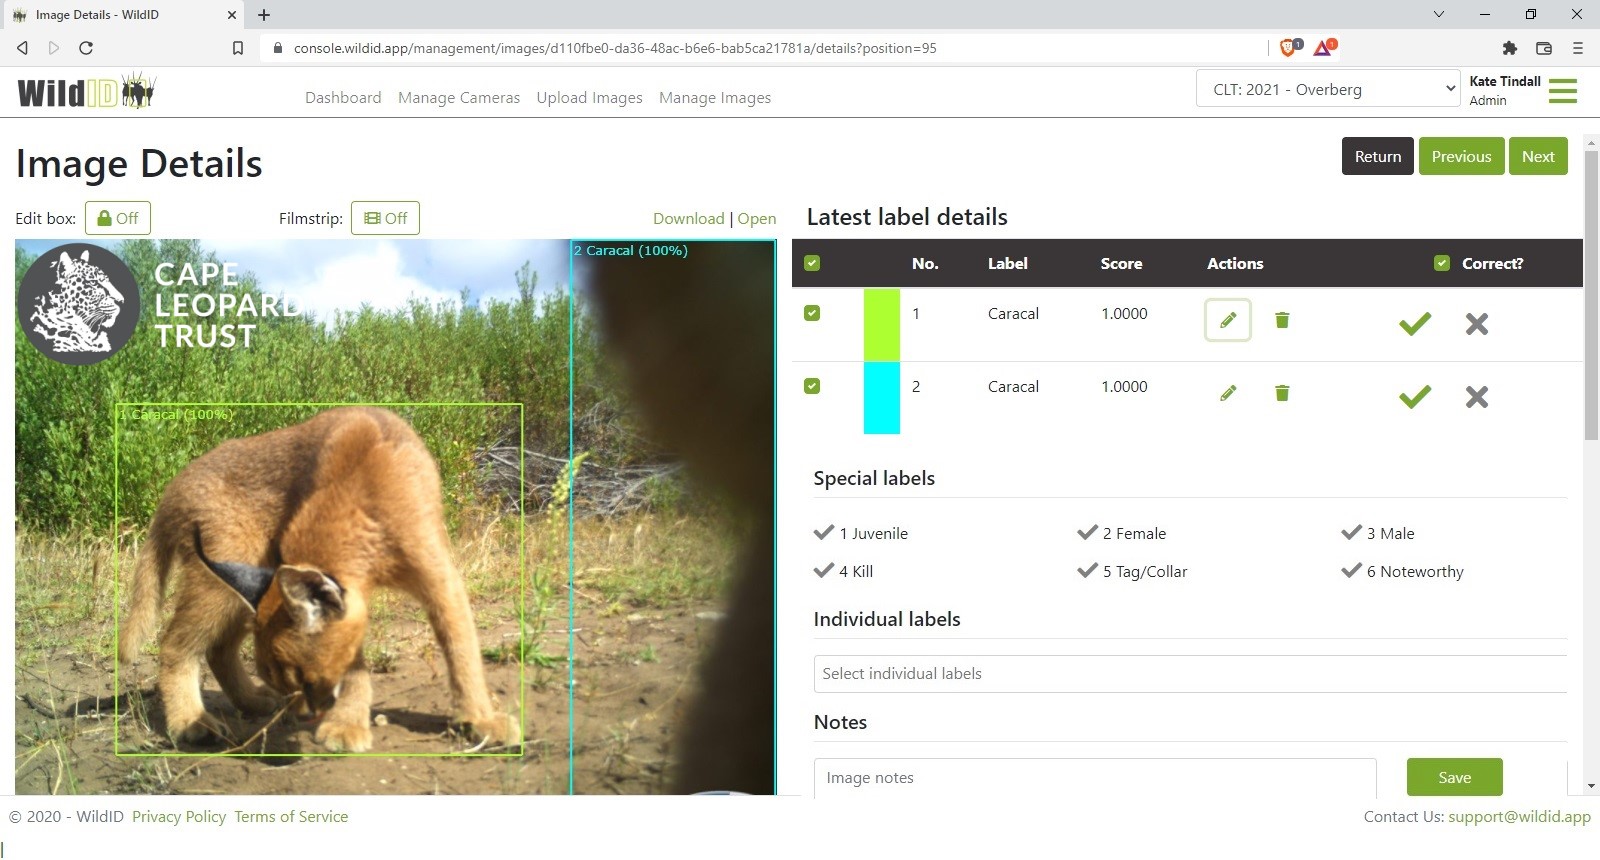
Task: Open the Terms of Service link
Action: pyautogui.click(x=291, y=817)
